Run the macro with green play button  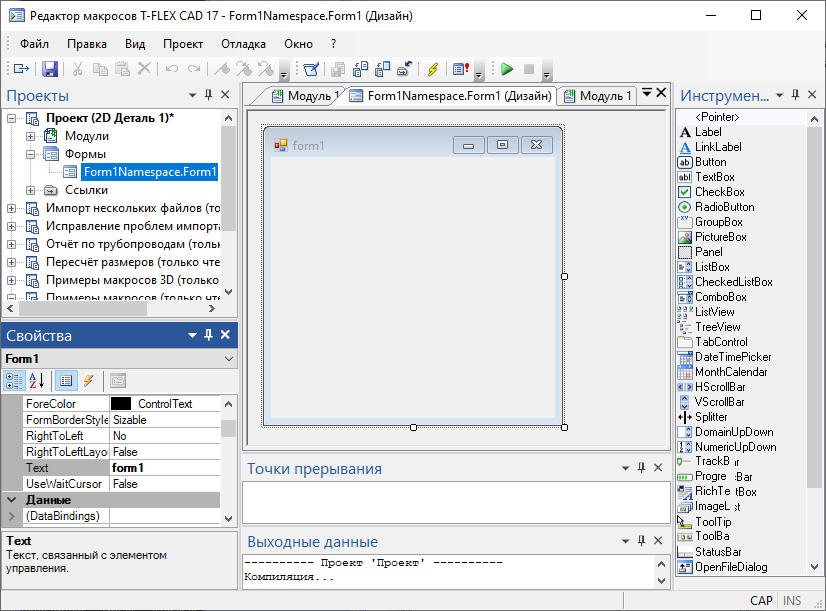(x=507, y=69)
